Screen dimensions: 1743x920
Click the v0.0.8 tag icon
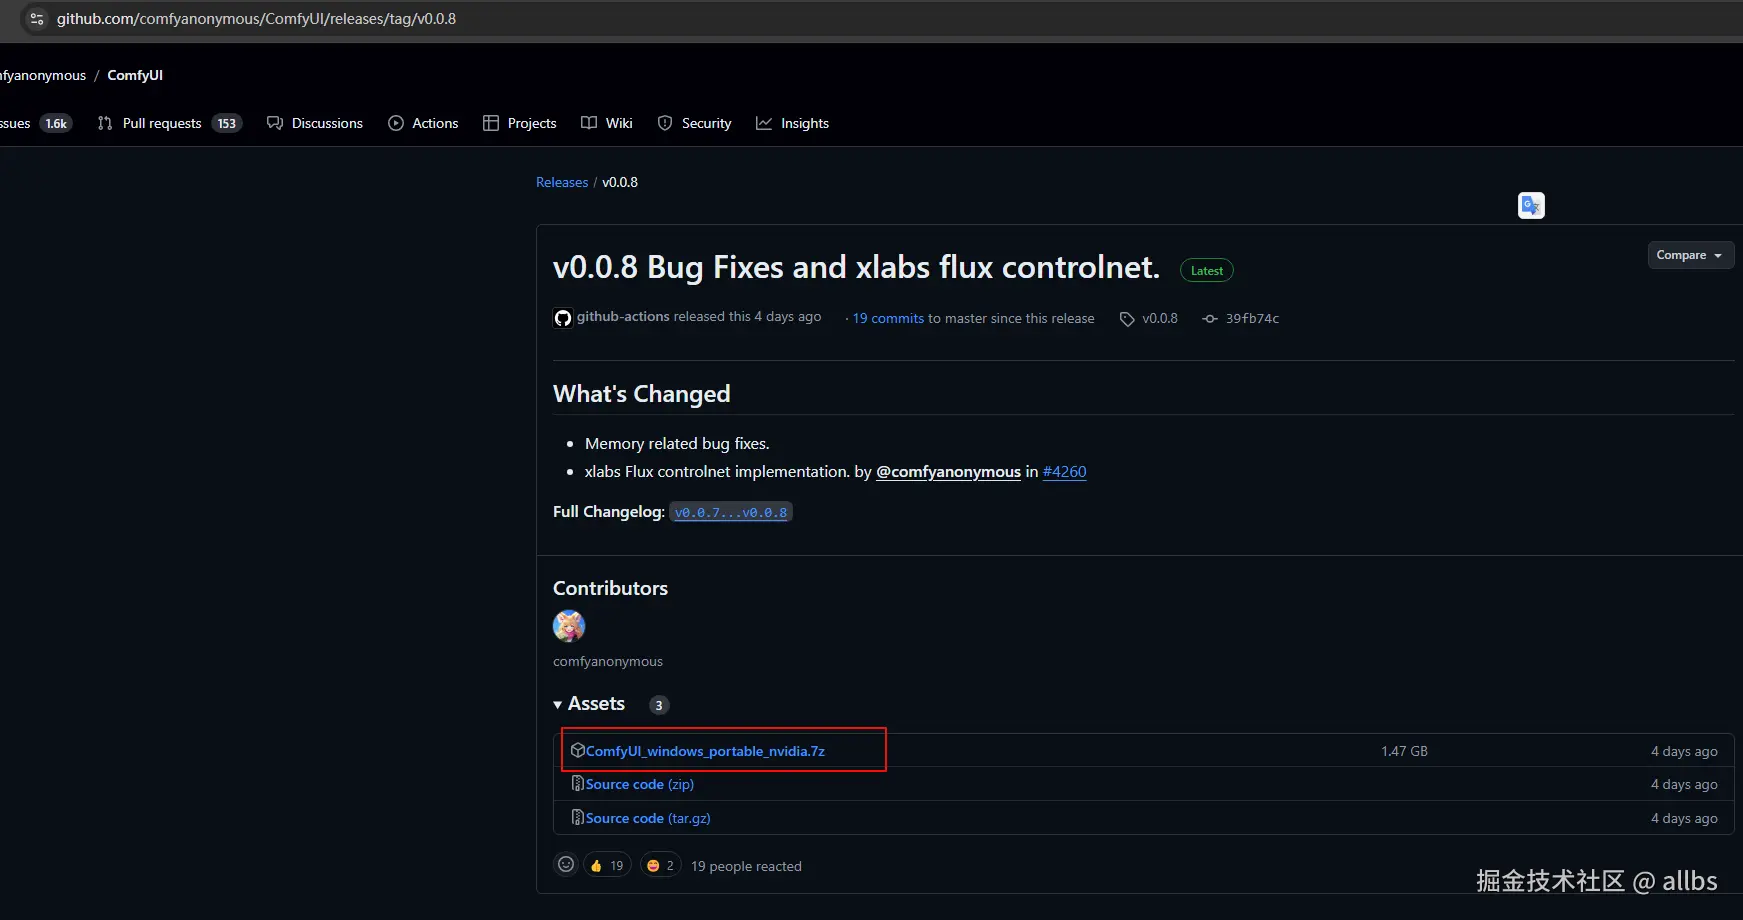pyautogui.click(x=1127, y=319)
